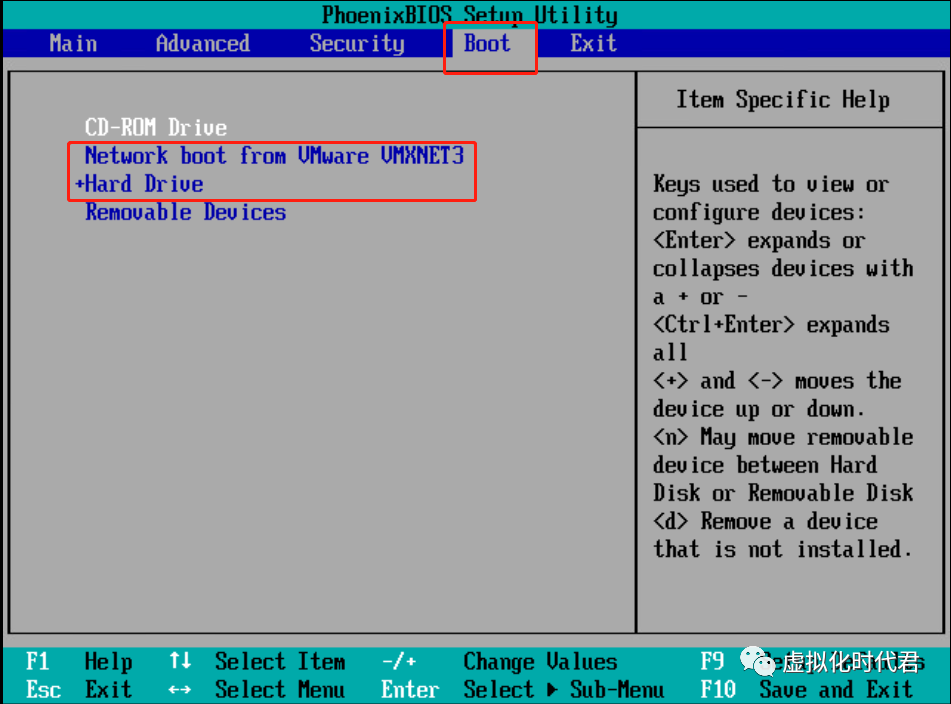Click the 'Change Values' footer text
The image size is (951, 704).
(540, 662)
